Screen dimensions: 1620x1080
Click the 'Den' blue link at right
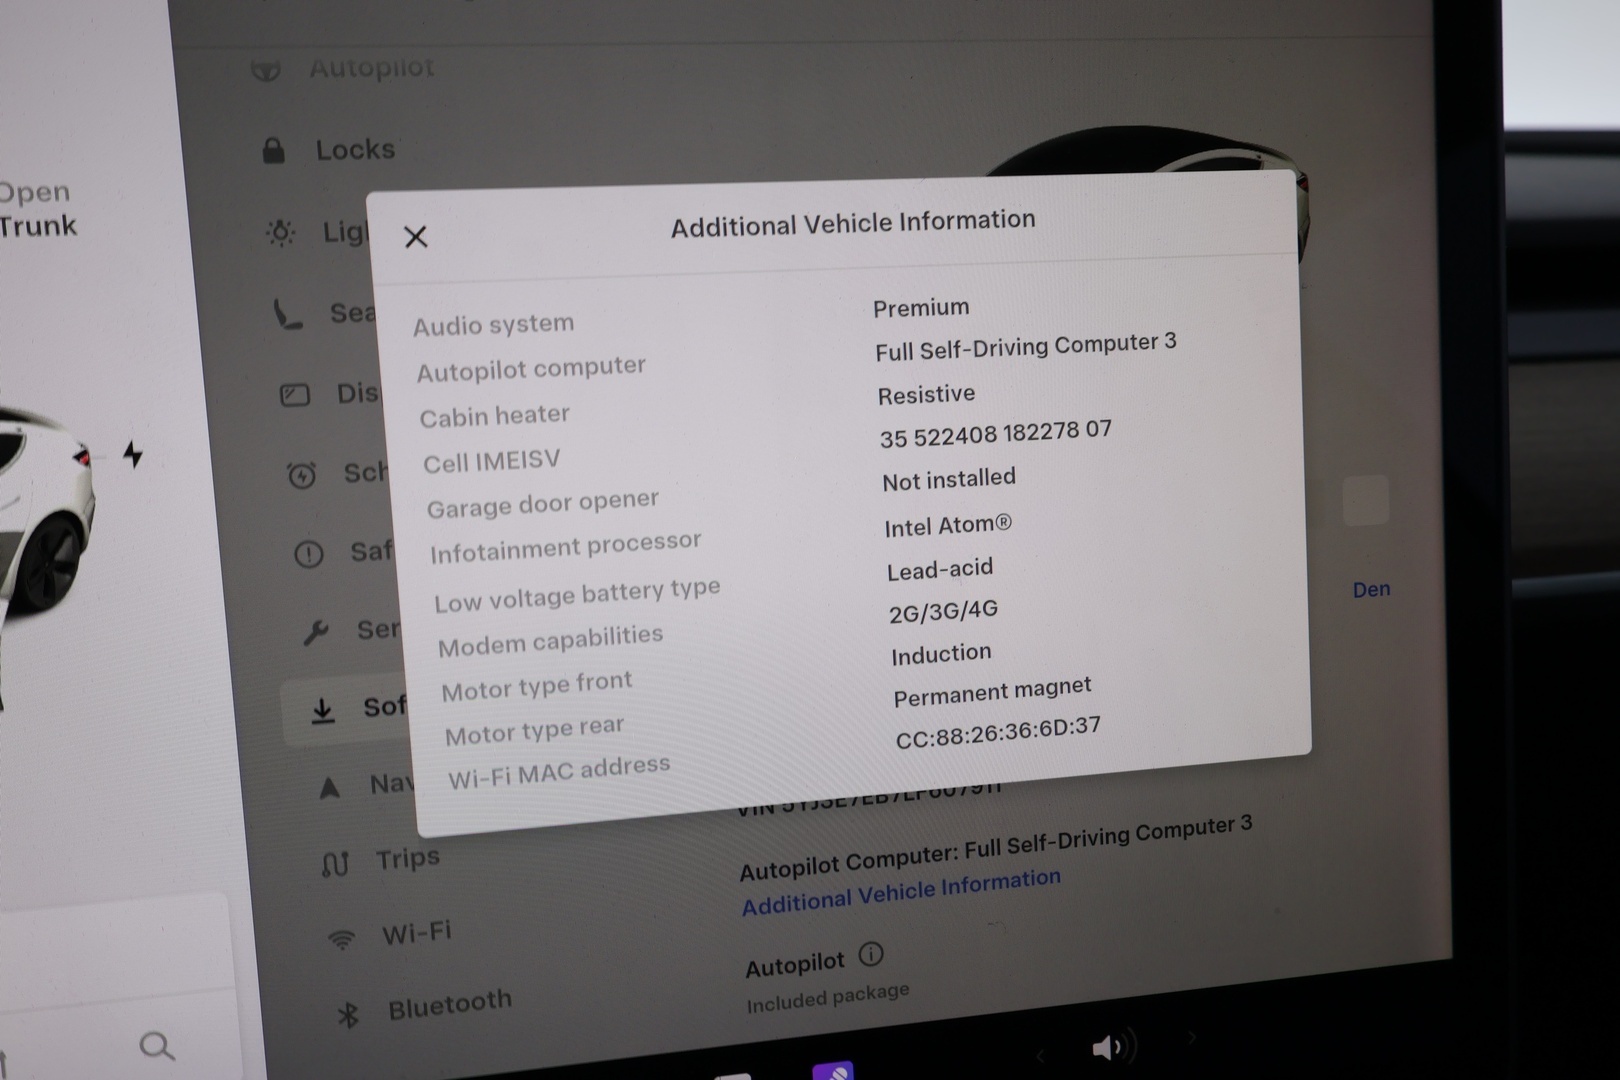(x=1371, y=590)
